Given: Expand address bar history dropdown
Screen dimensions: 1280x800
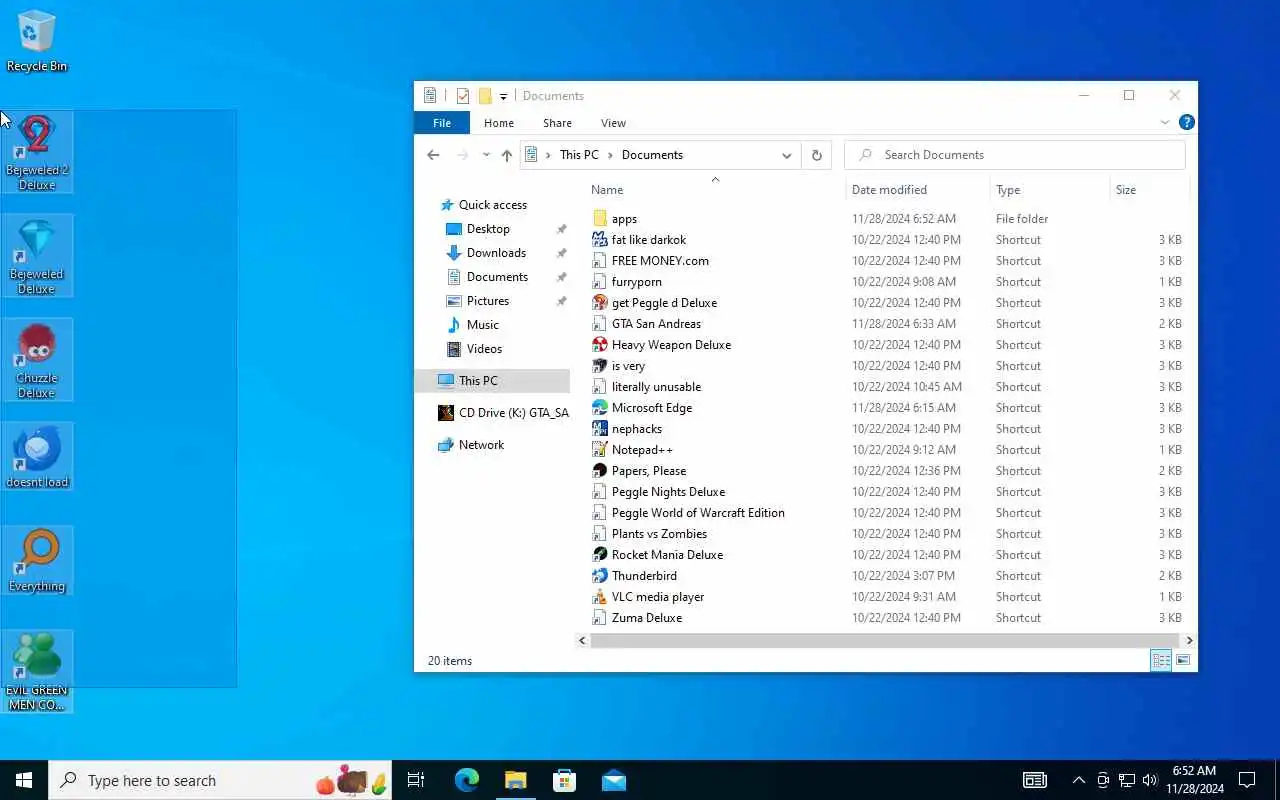Looking at the screenshot, I should point(787,155).
